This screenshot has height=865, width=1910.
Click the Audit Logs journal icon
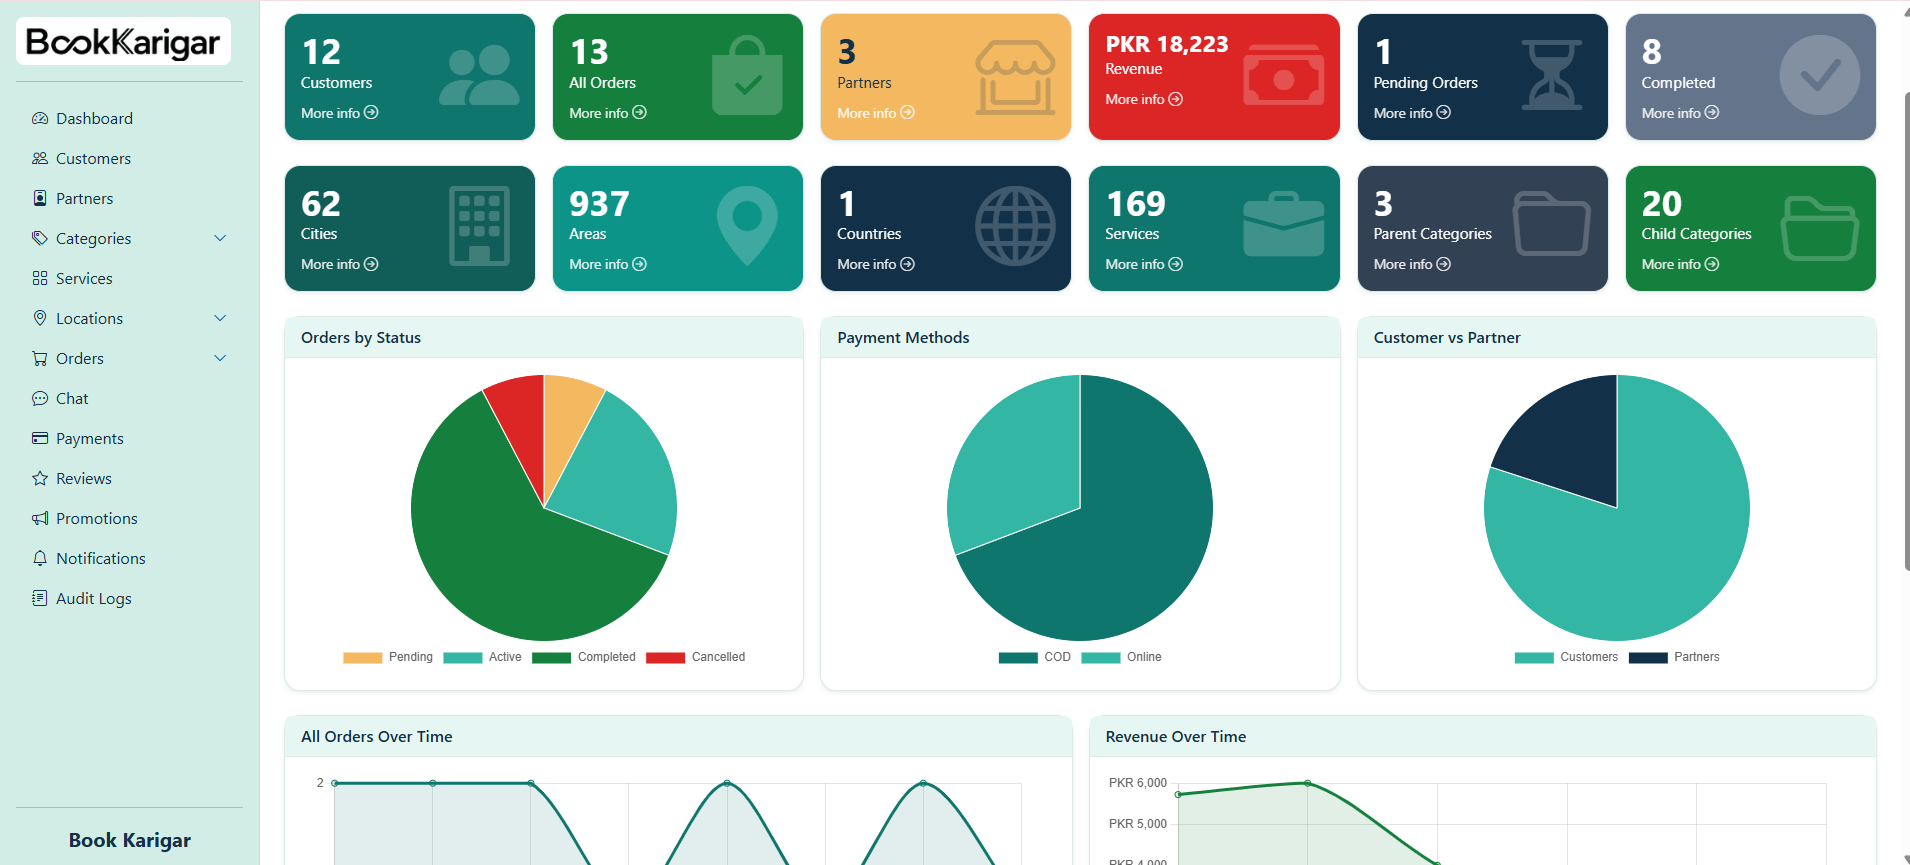pos(40,598)
